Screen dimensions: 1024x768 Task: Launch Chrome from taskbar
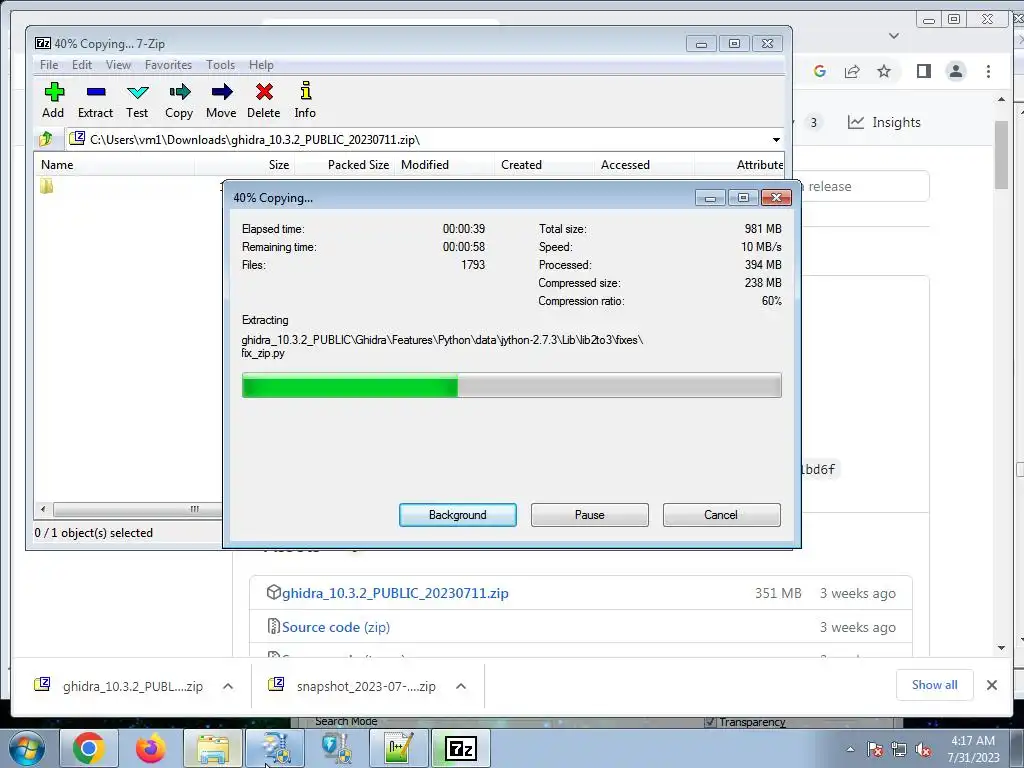[x=89, y=748]
